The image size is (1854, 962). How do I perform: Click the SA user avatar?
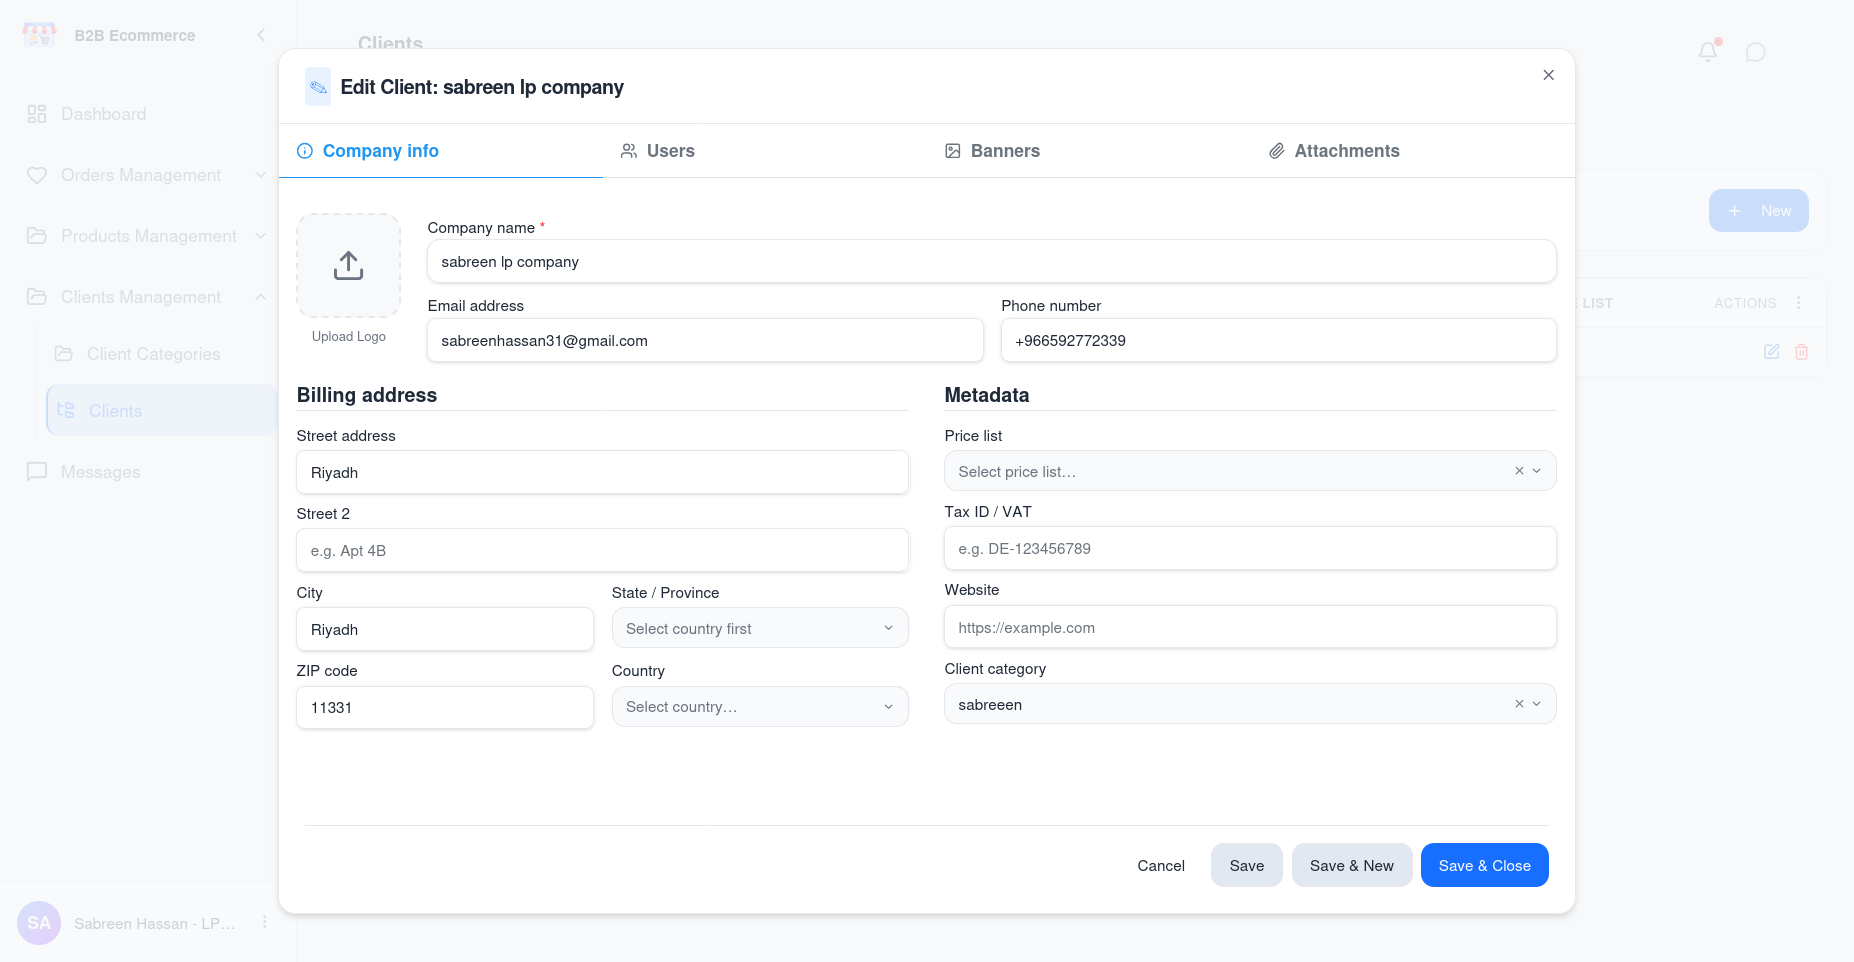tap(39, 923)
